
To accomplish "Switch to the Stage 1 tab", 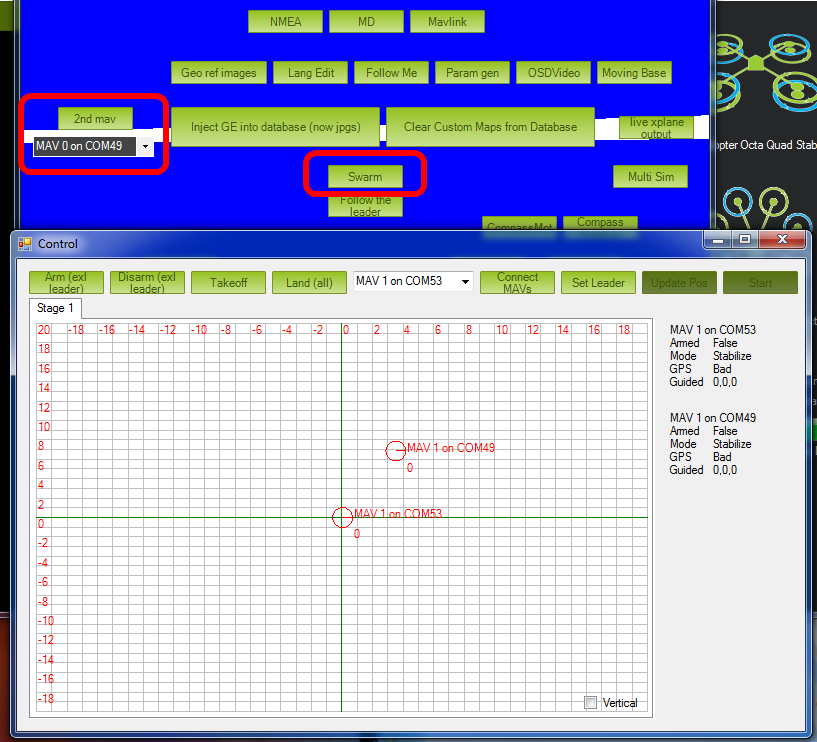I will (56, 308).
